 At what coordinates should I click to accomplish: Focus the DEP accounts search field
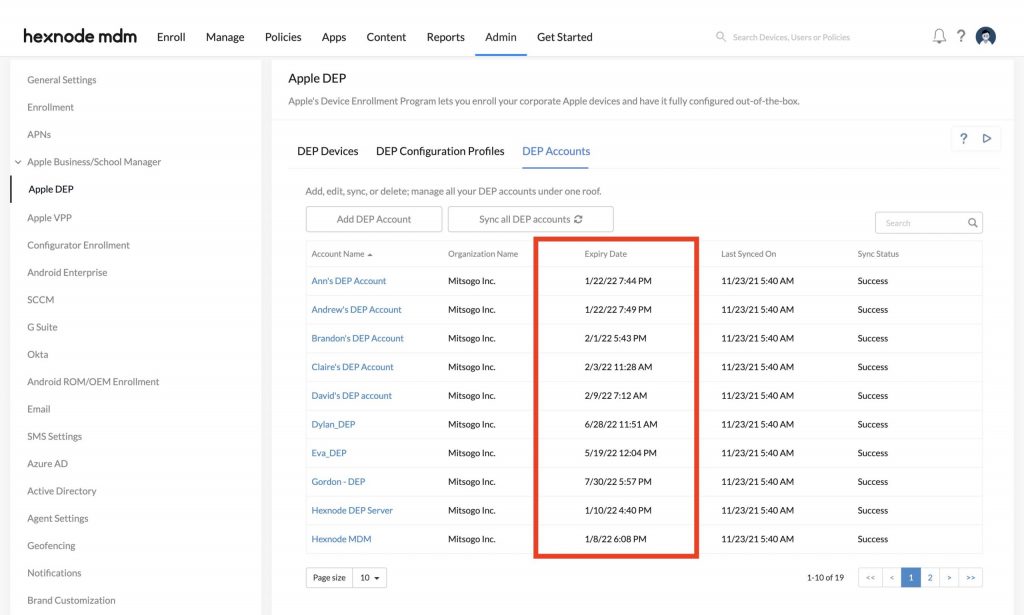coord(929,223)
